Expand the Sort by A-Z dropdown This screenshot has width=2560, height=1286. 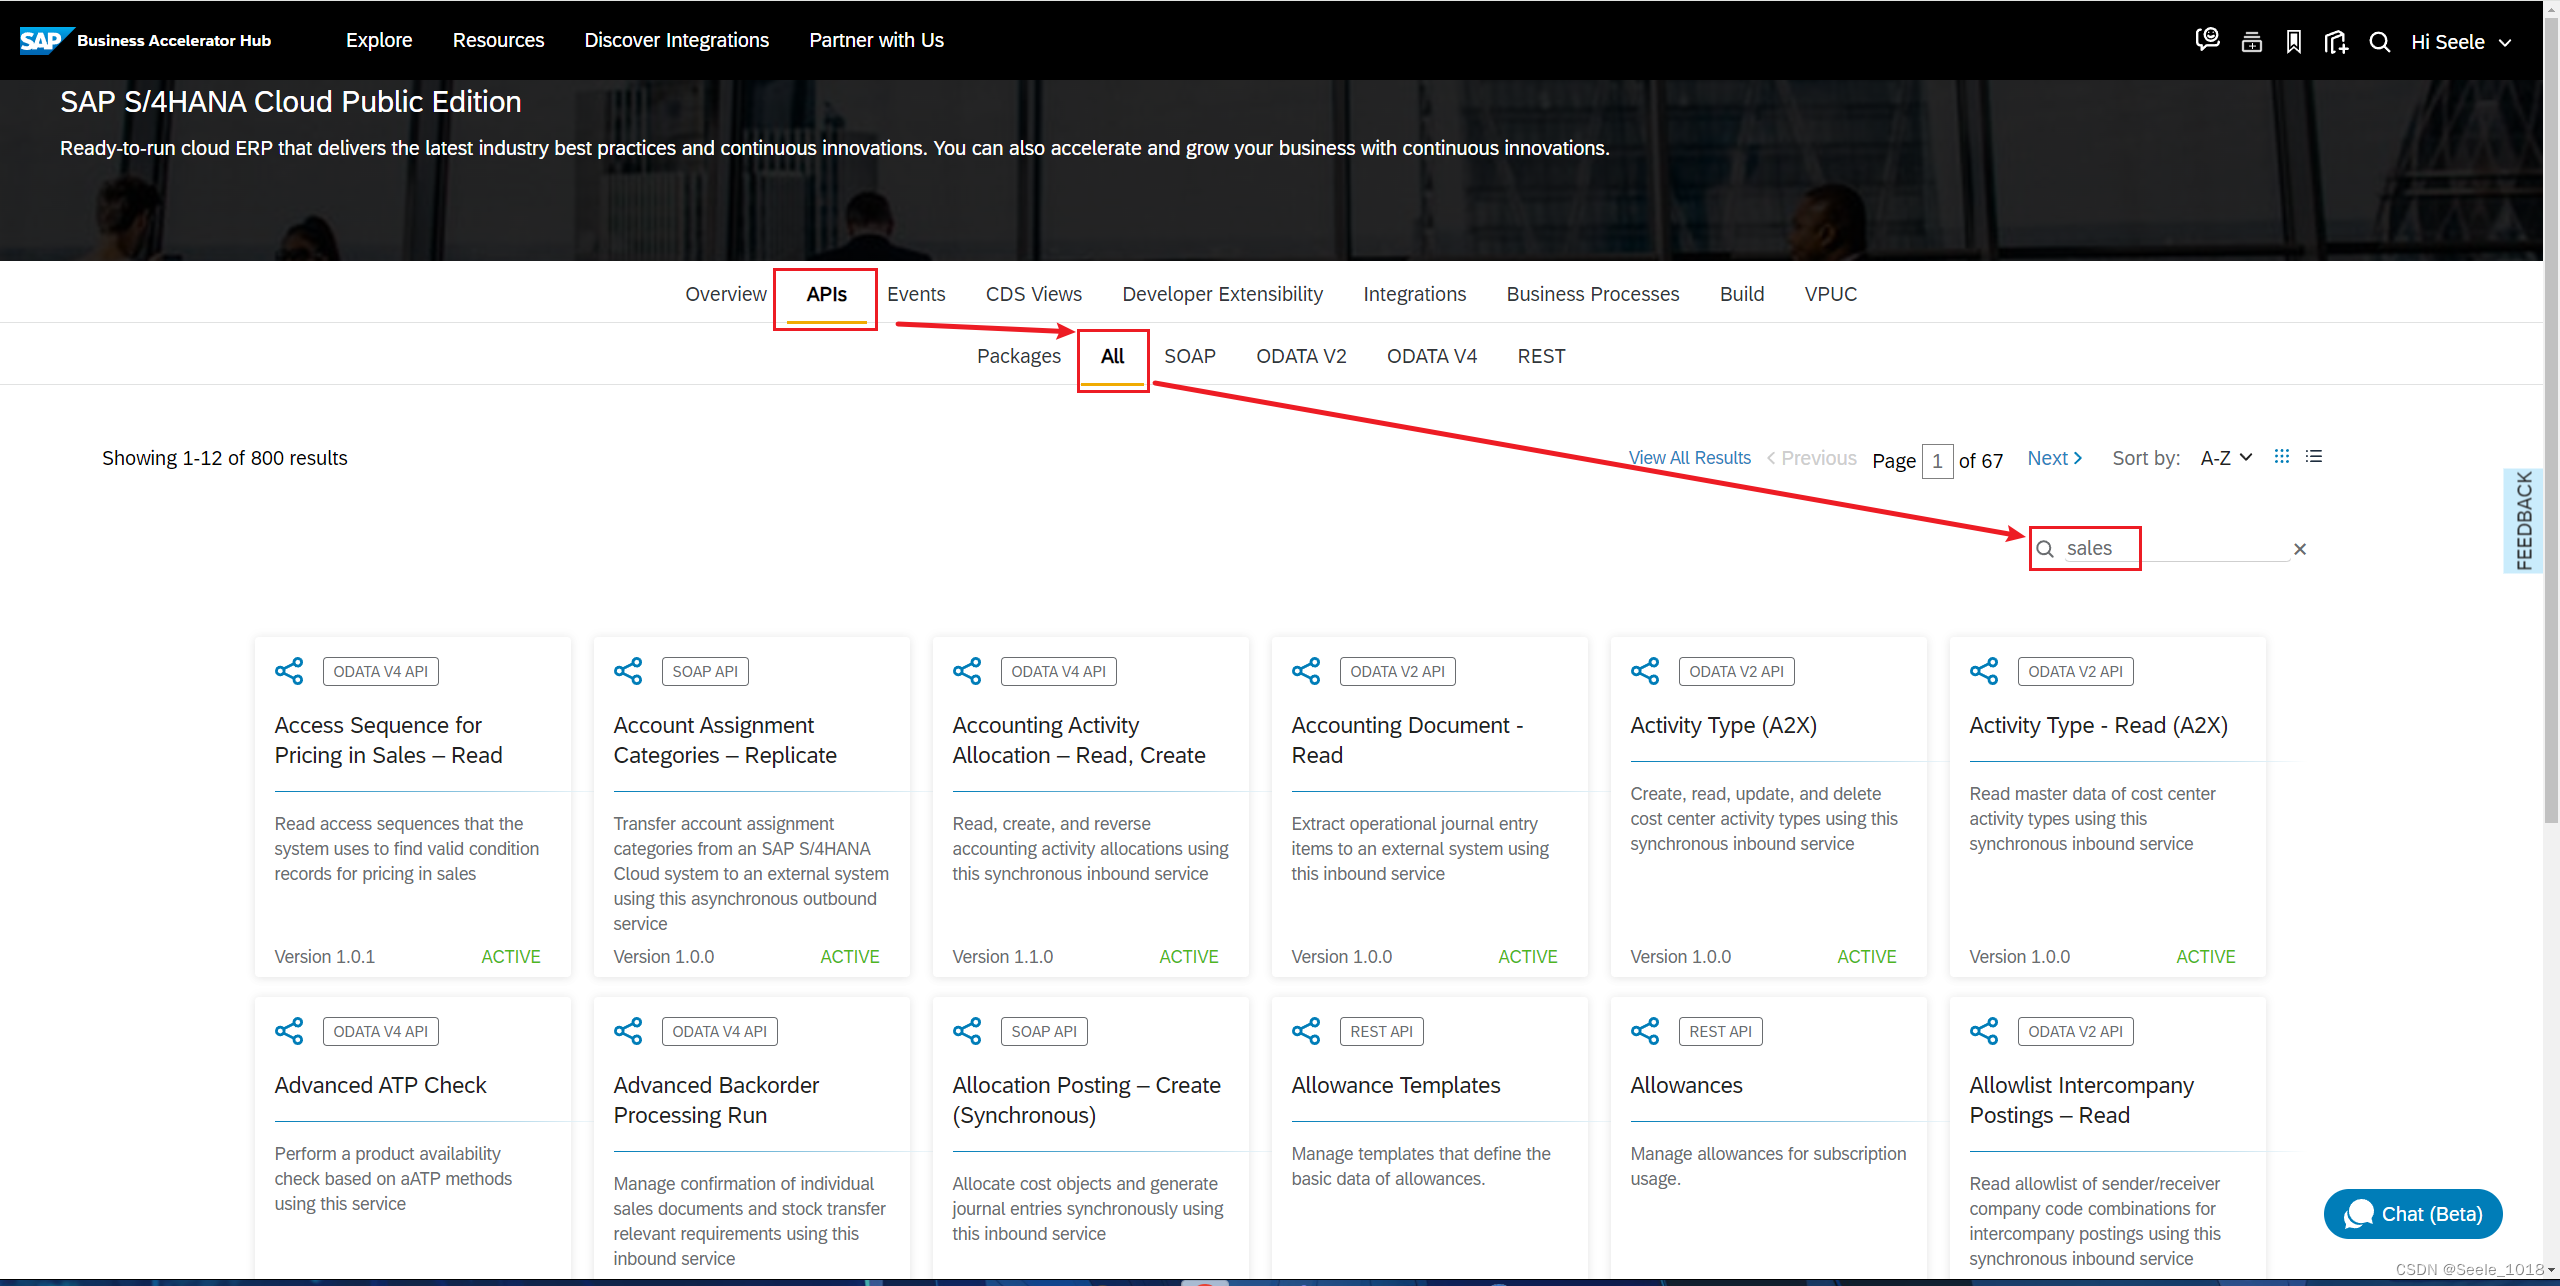(x=2226, y=458)
